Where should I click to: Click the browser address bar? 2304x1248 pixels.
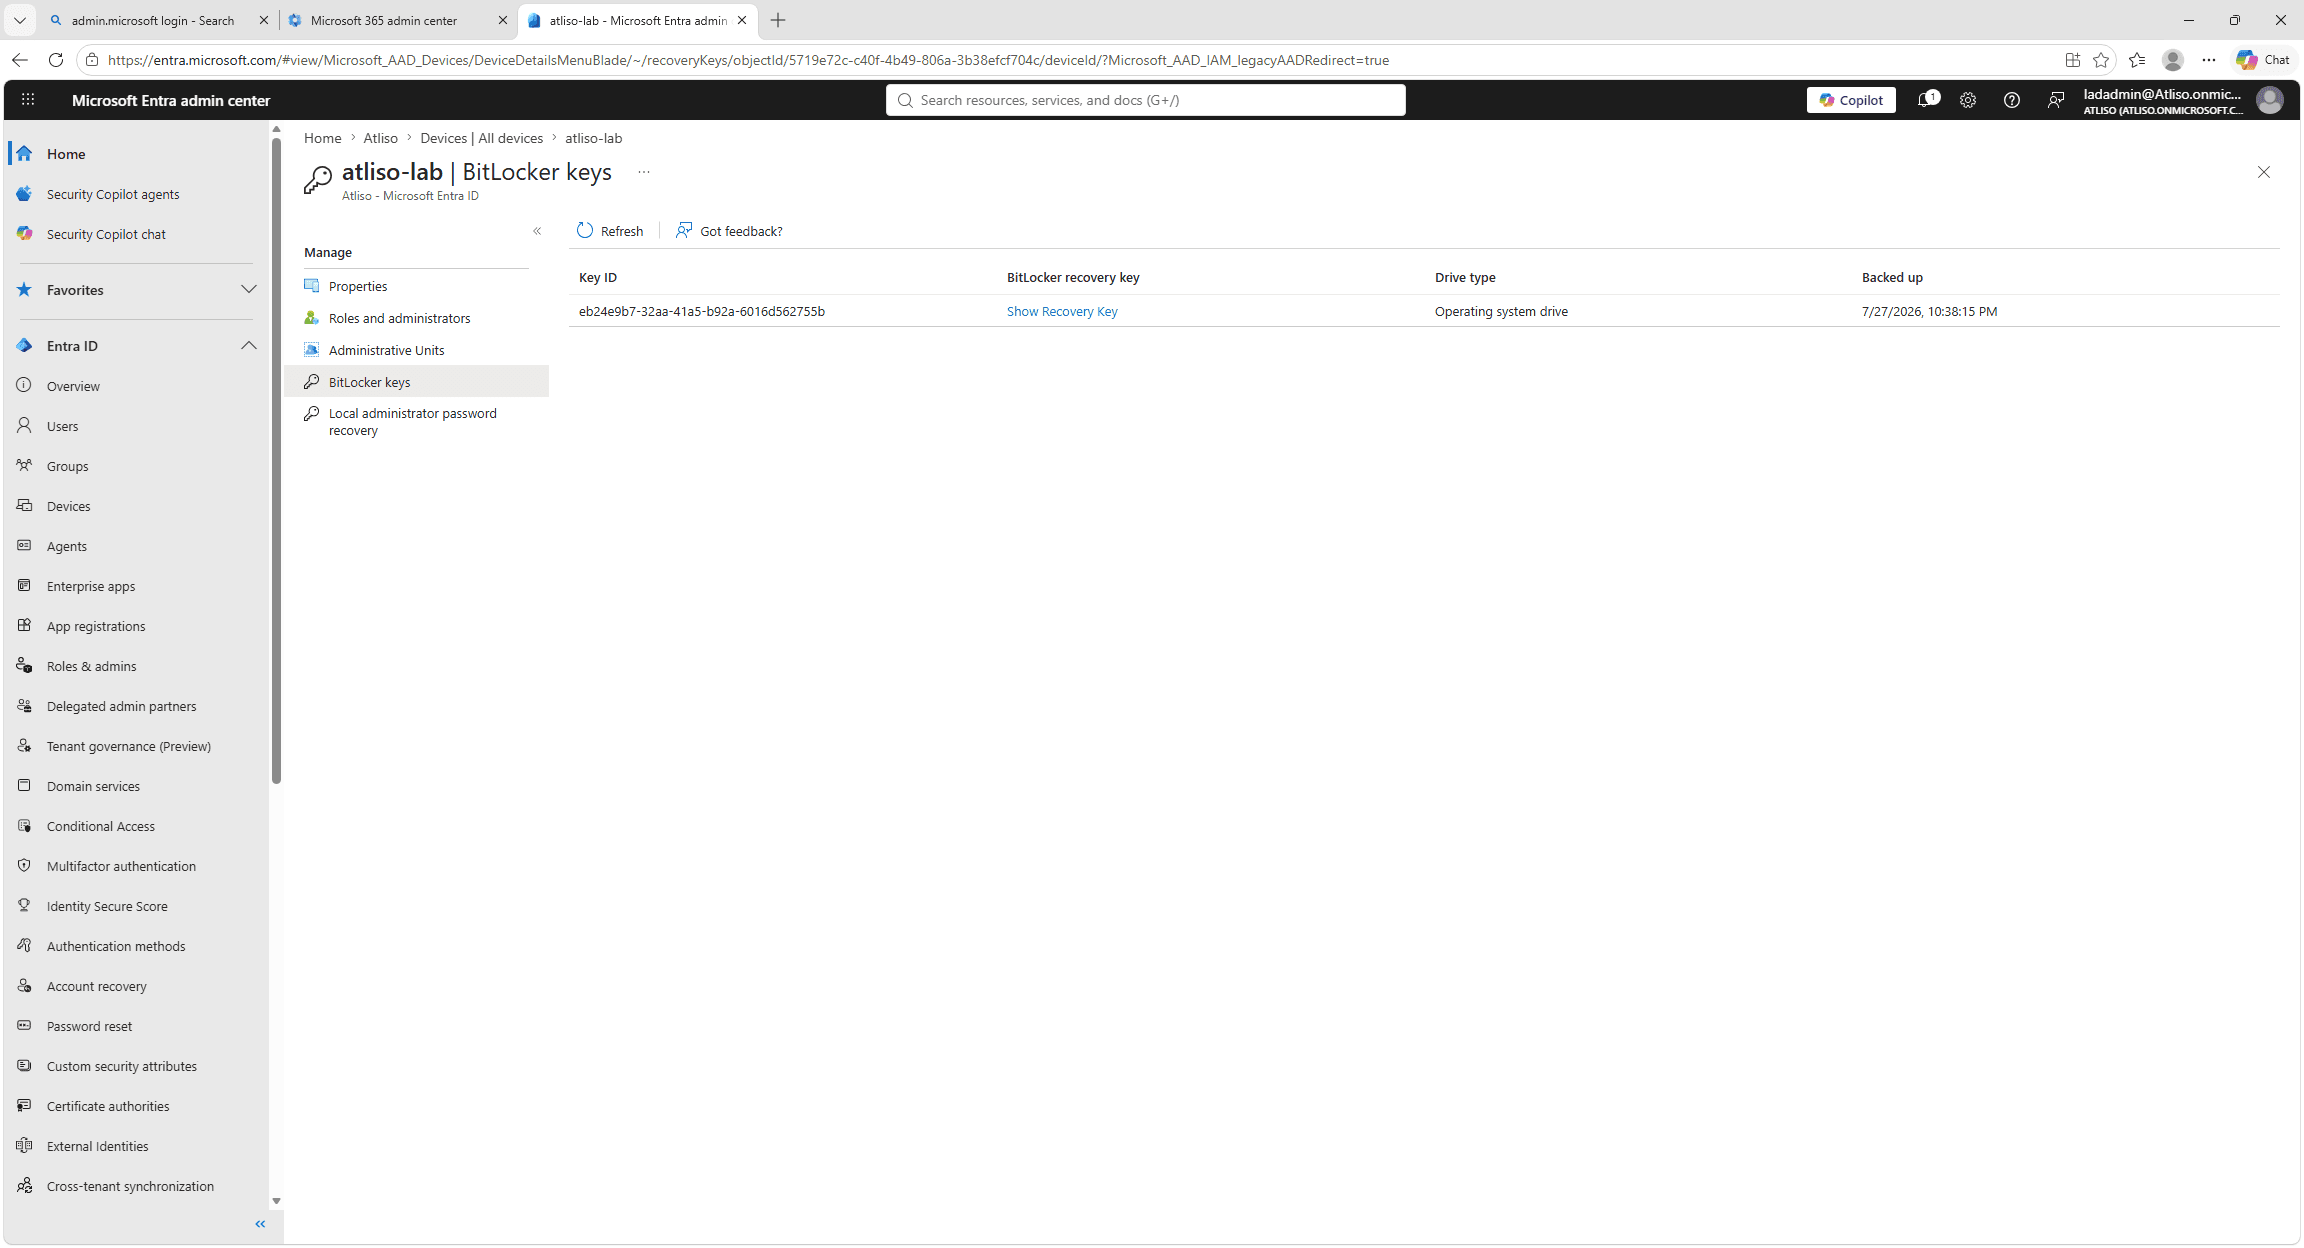pyautogui.click(x=1080, y=60)
